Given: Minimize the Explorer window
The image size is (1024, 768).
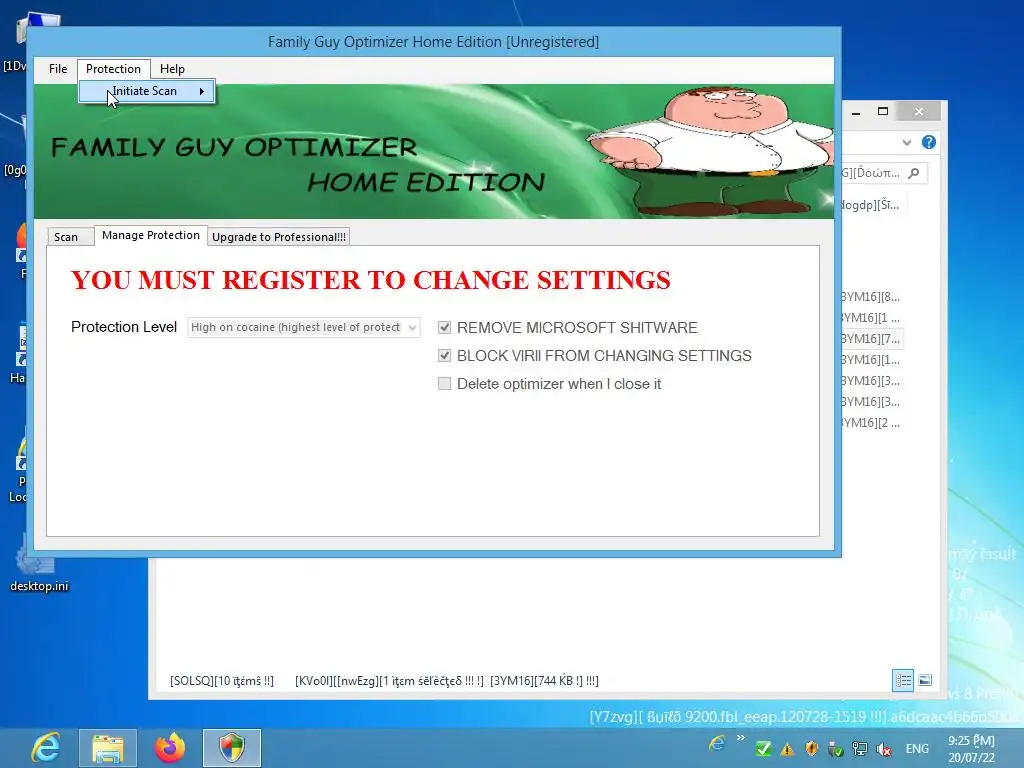Looking at the screenshot, I should [x=856, y=112].
